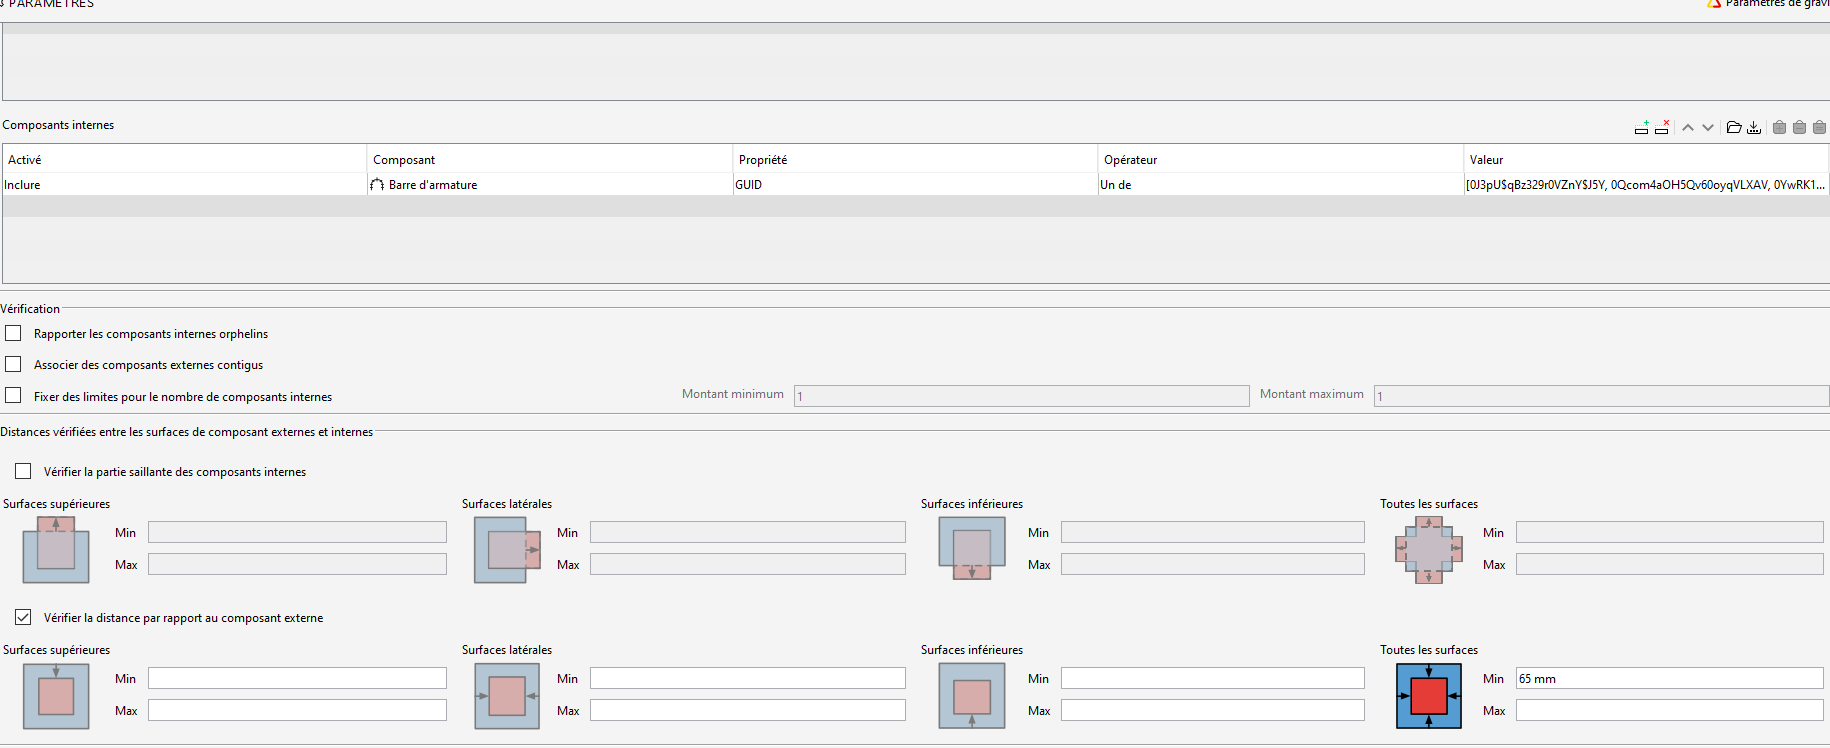Click bottom surfaces diagram in protrusion section
The width and height of the screenshot is (1830, 748).
[x=972, y=548]
